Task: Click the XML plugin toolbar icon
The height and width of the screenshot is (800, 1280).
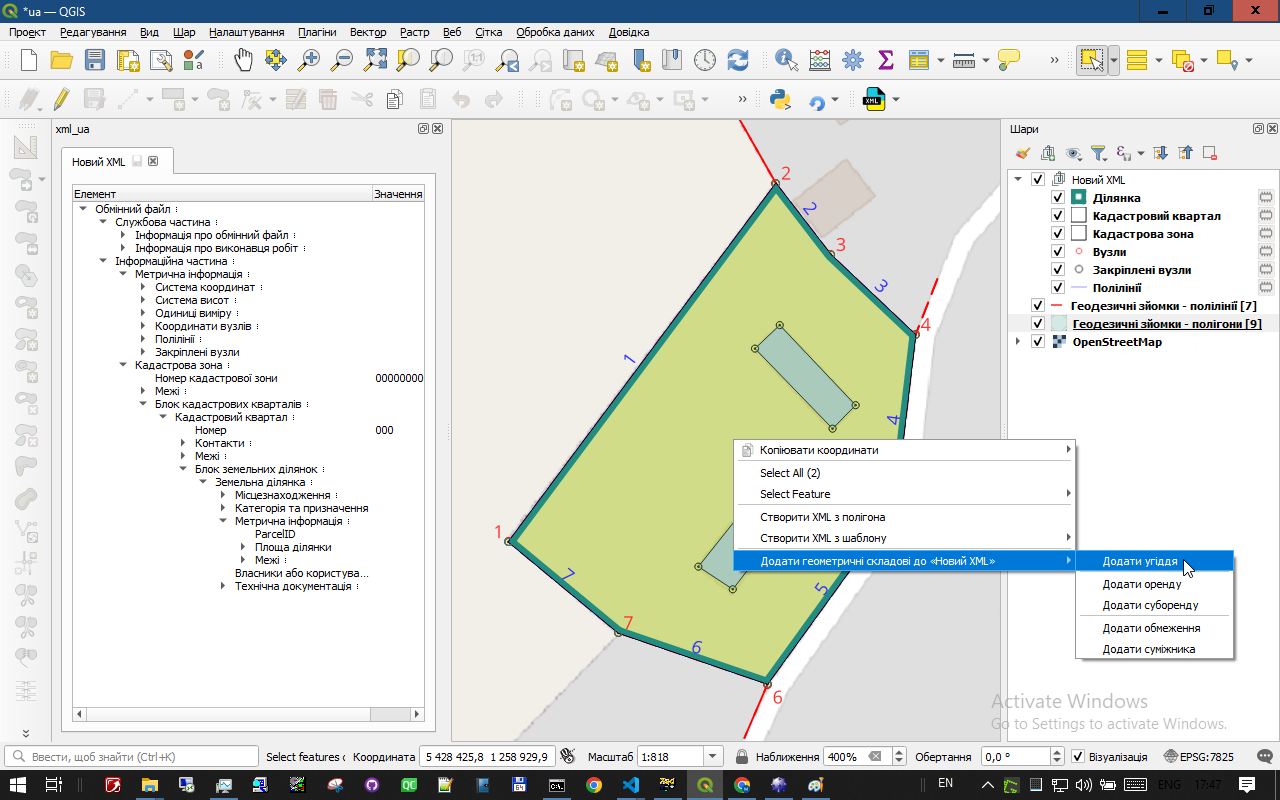Action: [x=874, y=100]
